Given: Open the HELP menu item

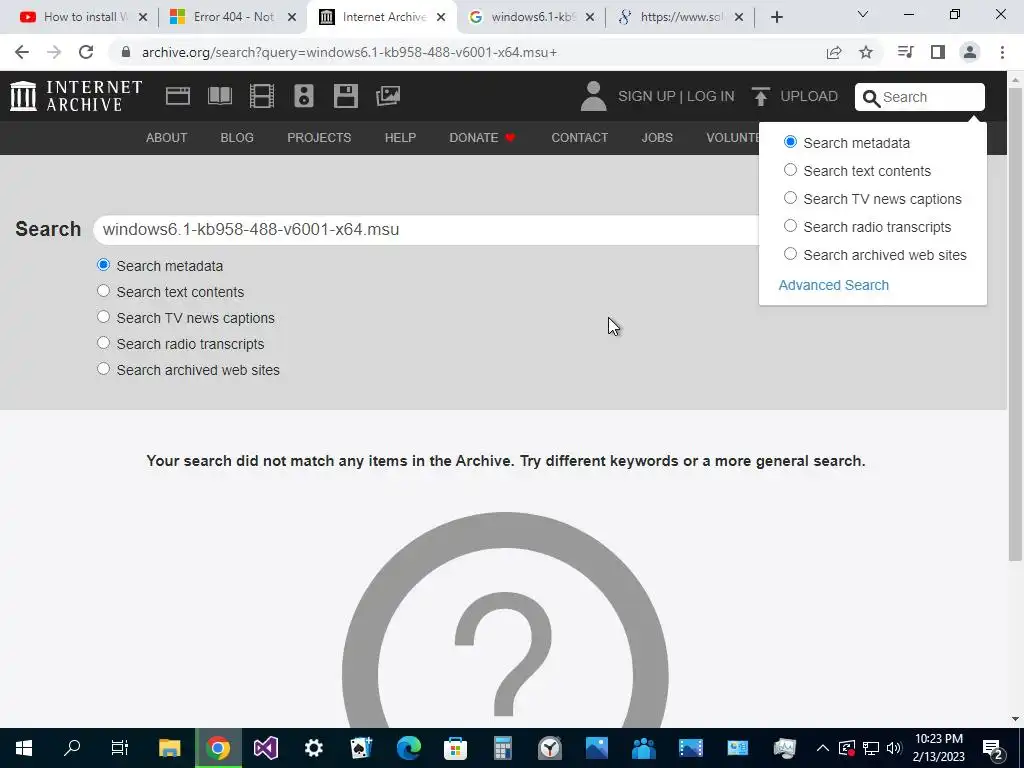Looking at the screenshot, I should [400, 138].
